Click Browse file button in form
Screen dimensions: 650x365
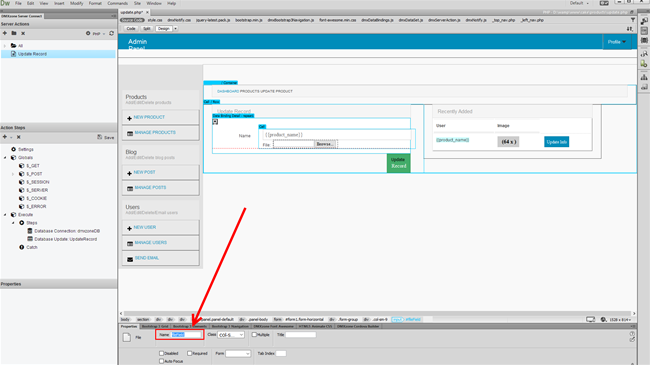point(325,144)
